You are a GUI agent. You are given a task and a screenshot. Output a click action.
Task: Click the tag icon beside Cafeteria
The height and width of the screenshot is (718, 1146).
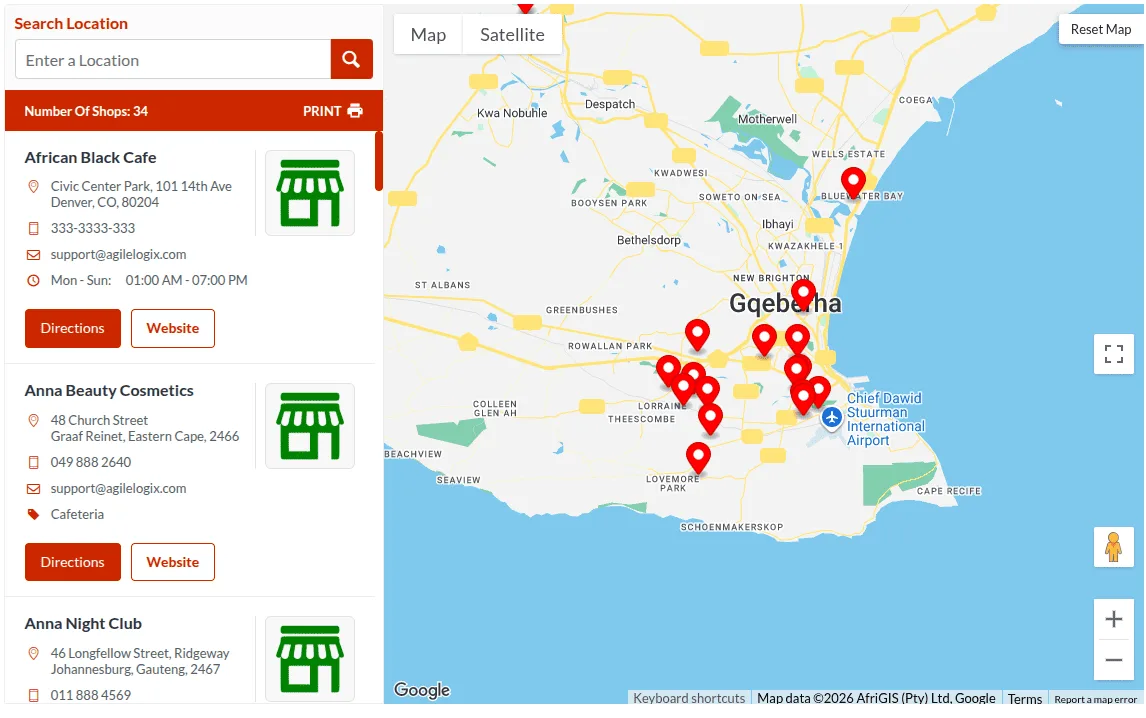click(x=33, y=515)
